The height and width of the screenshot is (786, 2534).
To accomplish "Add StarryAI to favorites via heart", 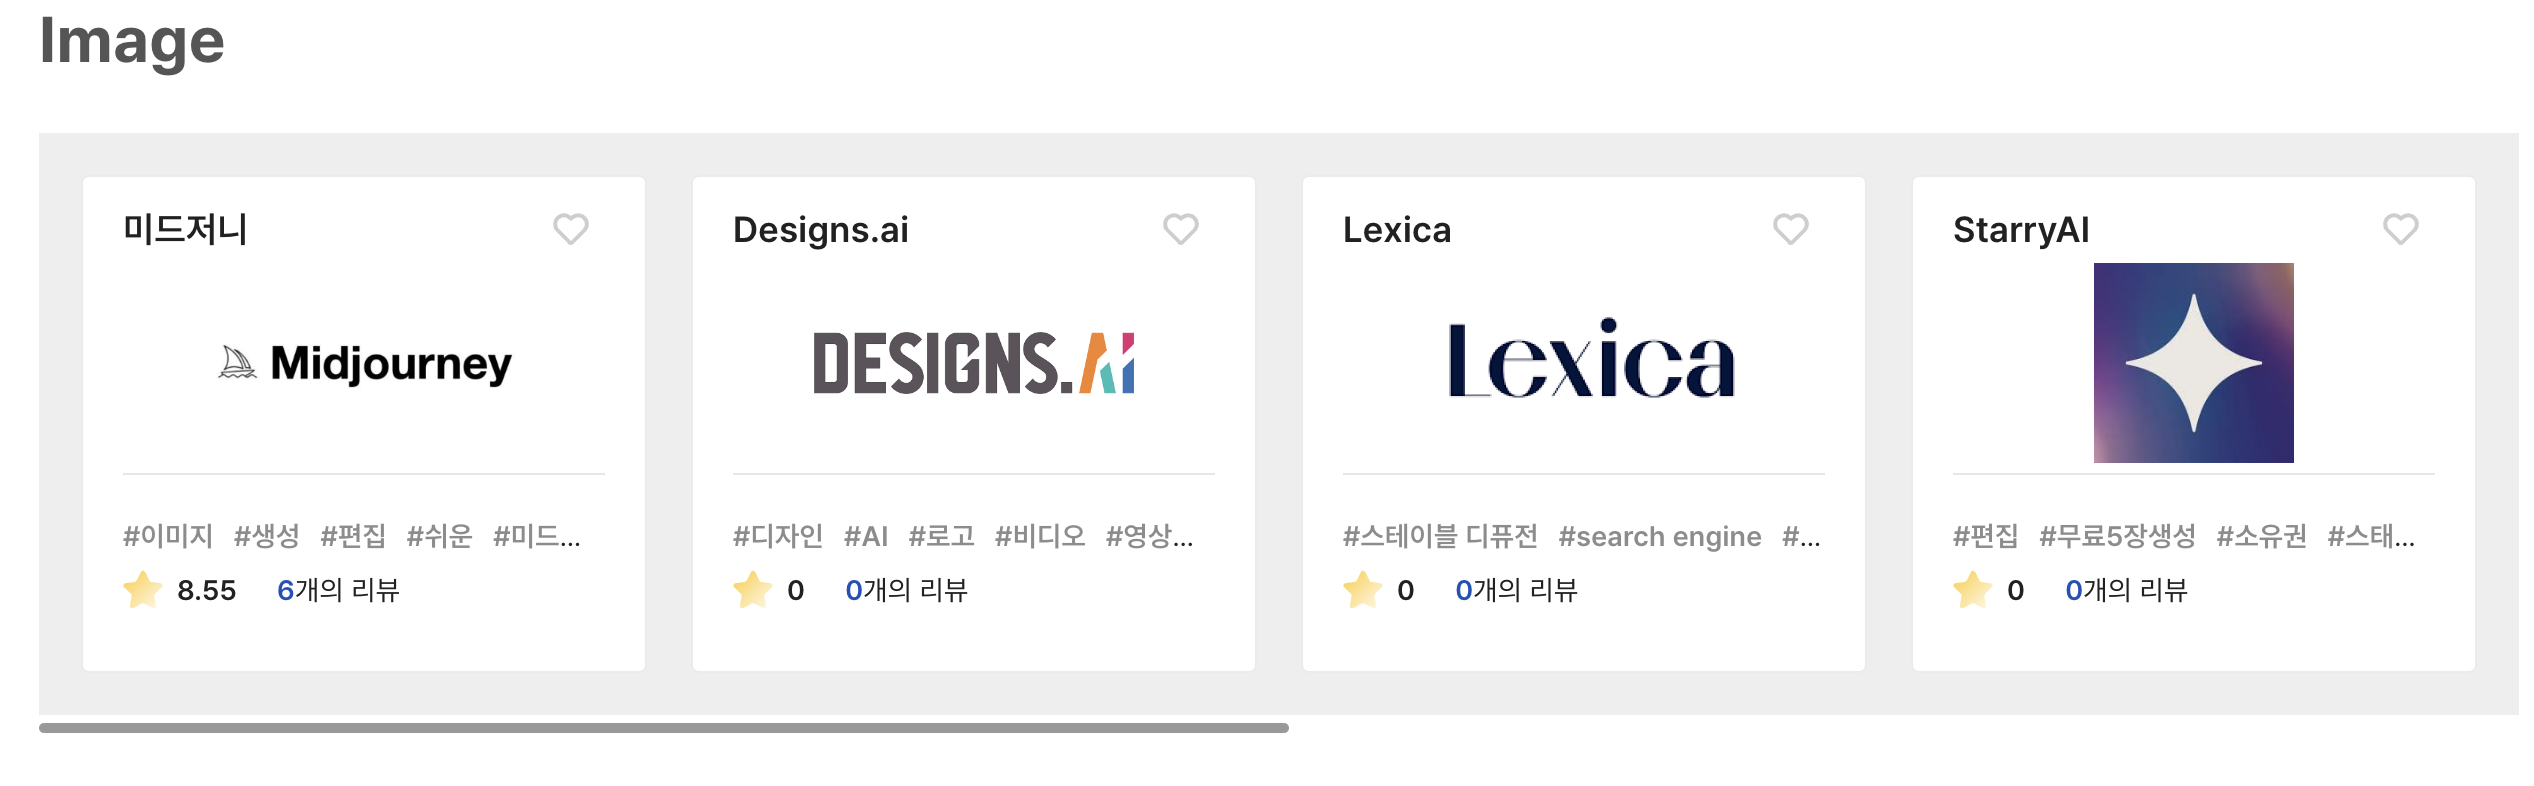I will (x=2401, y=229).
